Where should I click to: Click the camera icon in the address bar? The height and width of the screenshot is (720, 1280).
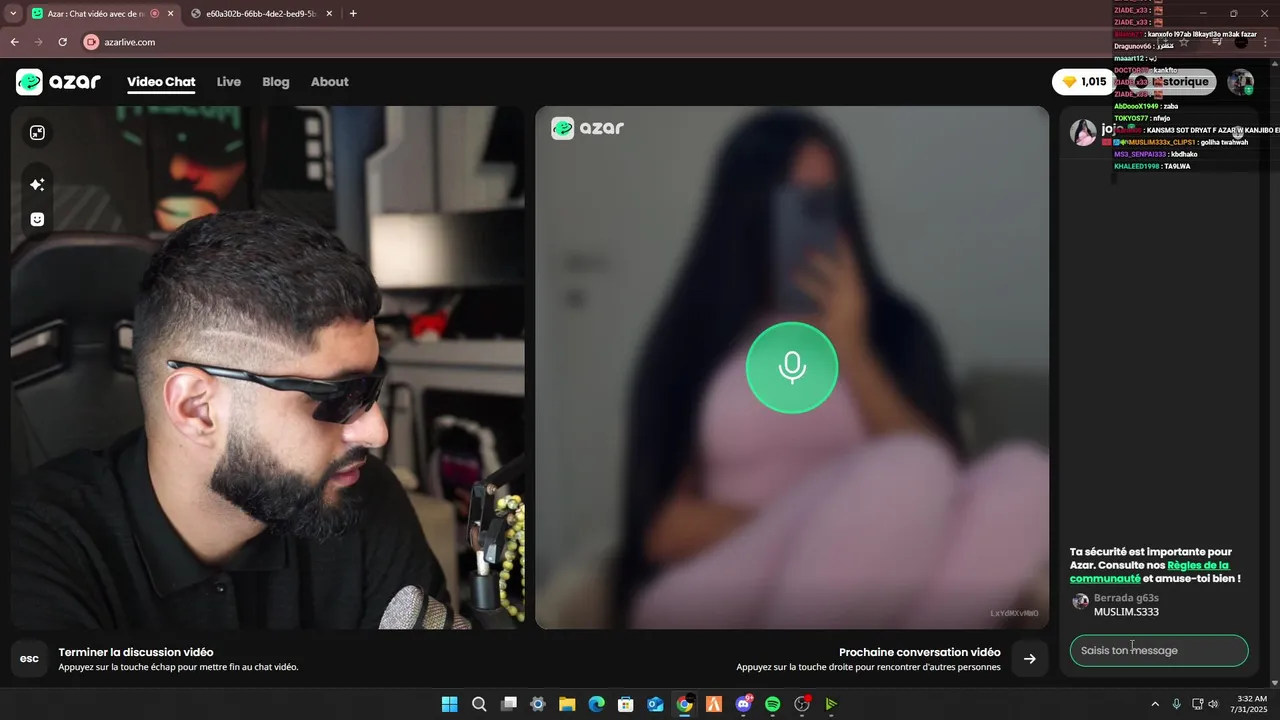point(91,42)
